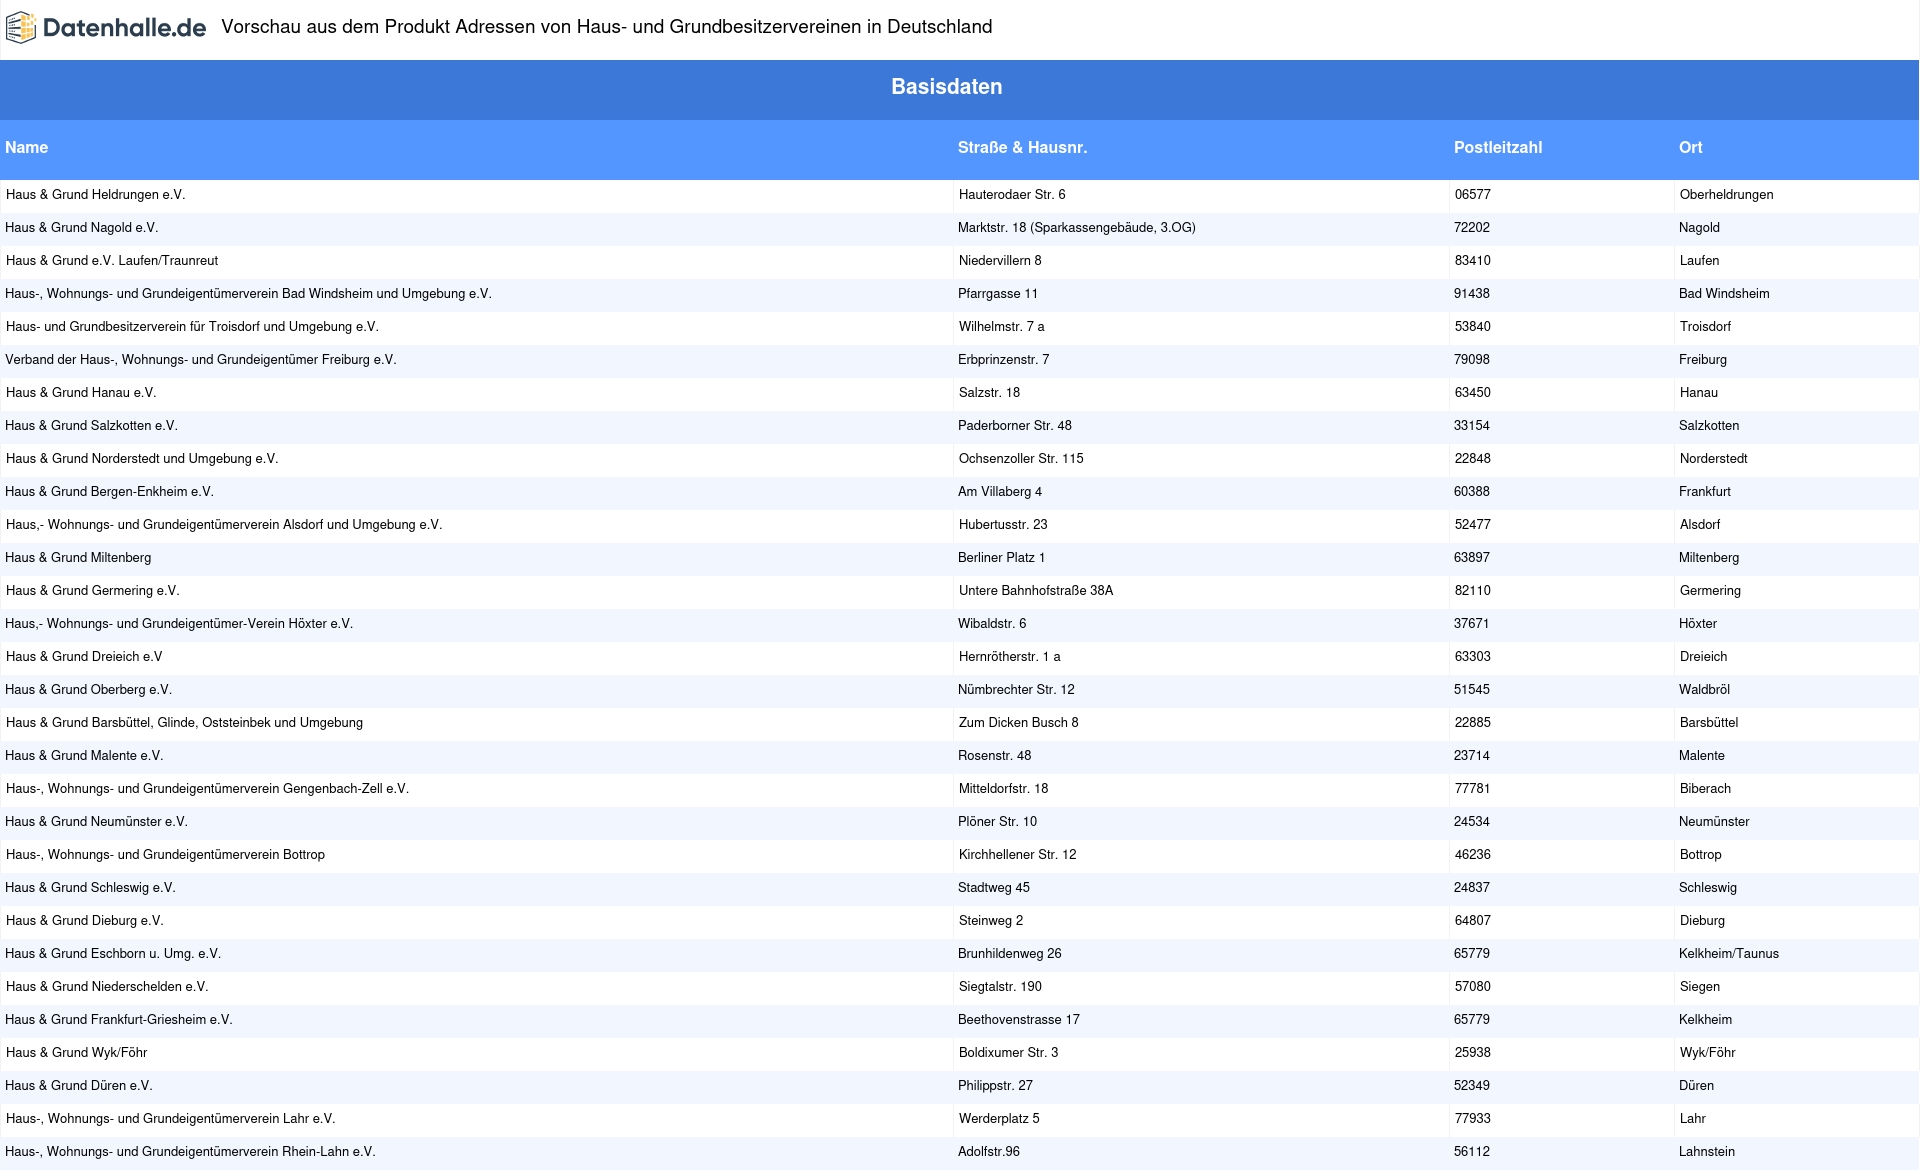1920x1170 pixels.
Task: Click the Alsdorf und Umgebung association name
Action: (224, 525)
